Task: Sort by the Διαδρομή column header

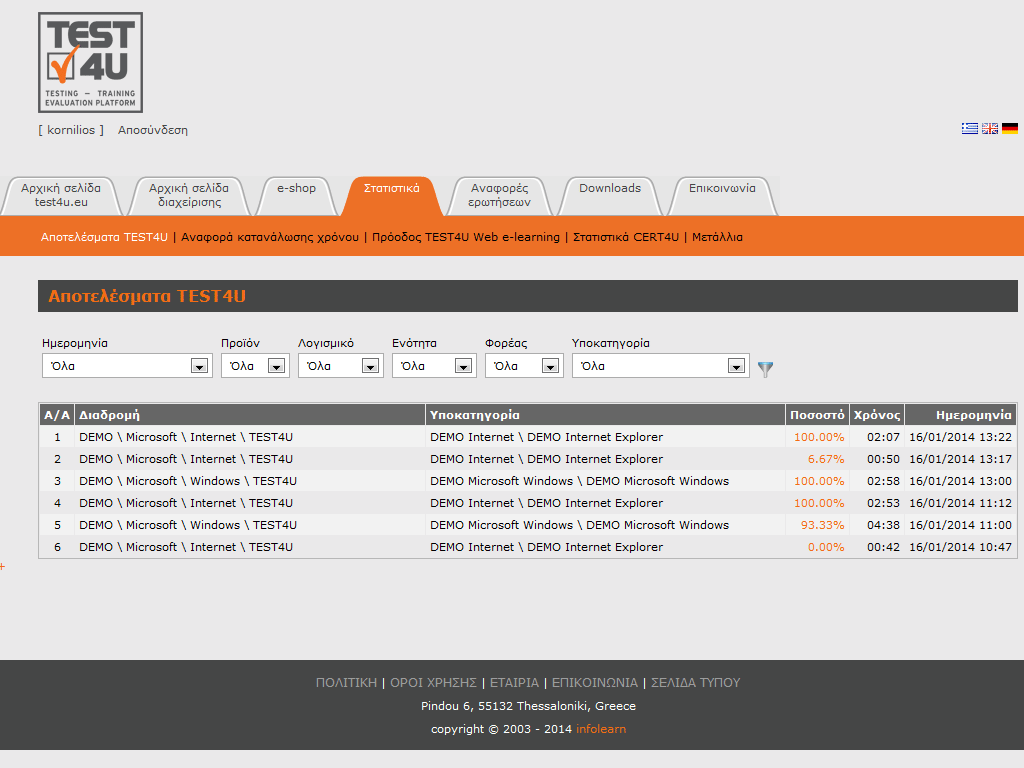Action: click(250, 415)
